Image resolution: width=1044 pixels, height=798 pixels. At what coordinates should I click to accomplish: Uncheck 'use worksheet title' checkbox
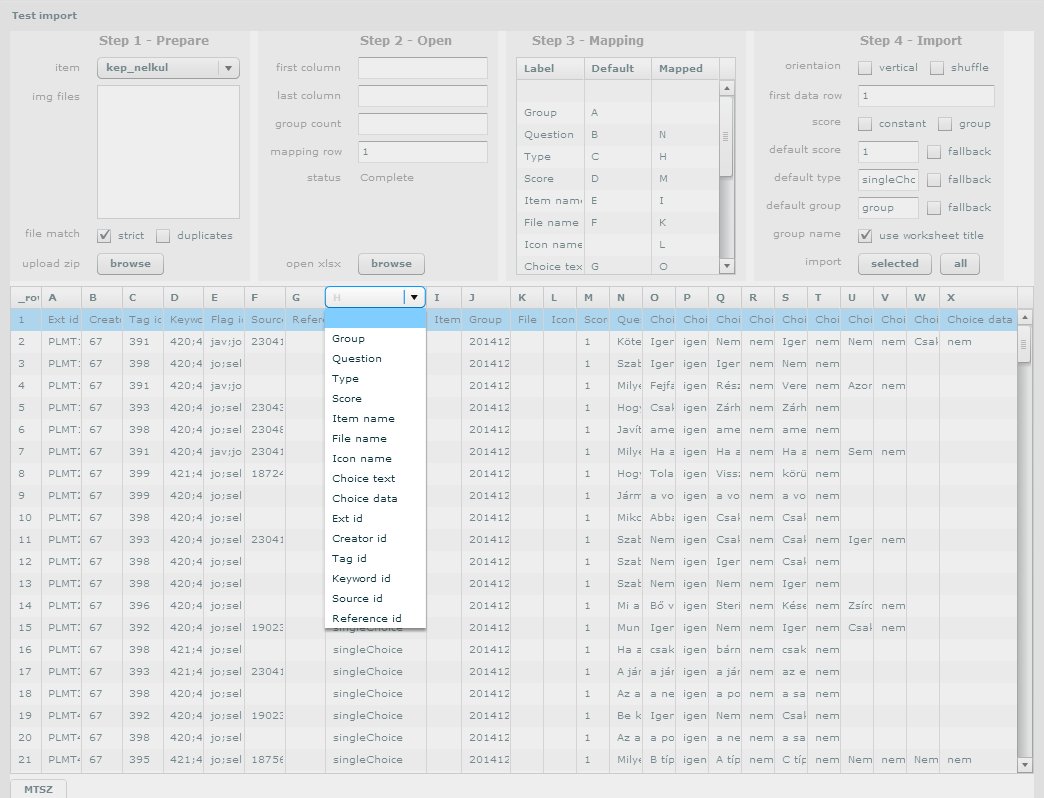click(865, 236)
